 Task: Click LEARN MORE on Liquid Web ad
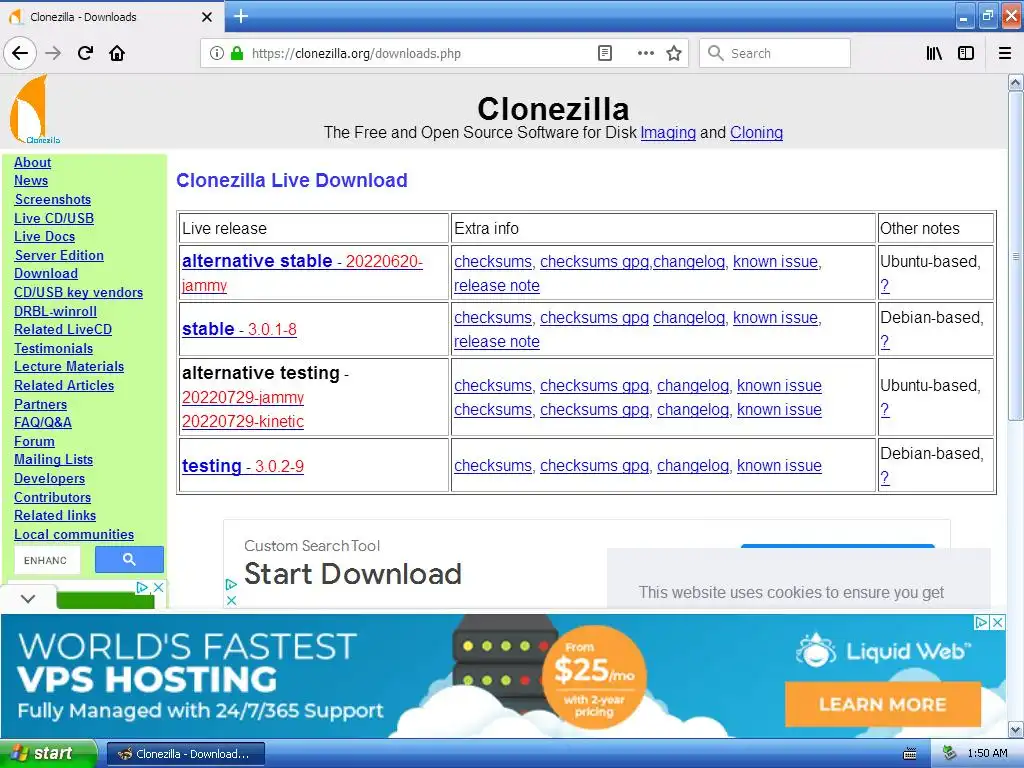pos(883,704)
